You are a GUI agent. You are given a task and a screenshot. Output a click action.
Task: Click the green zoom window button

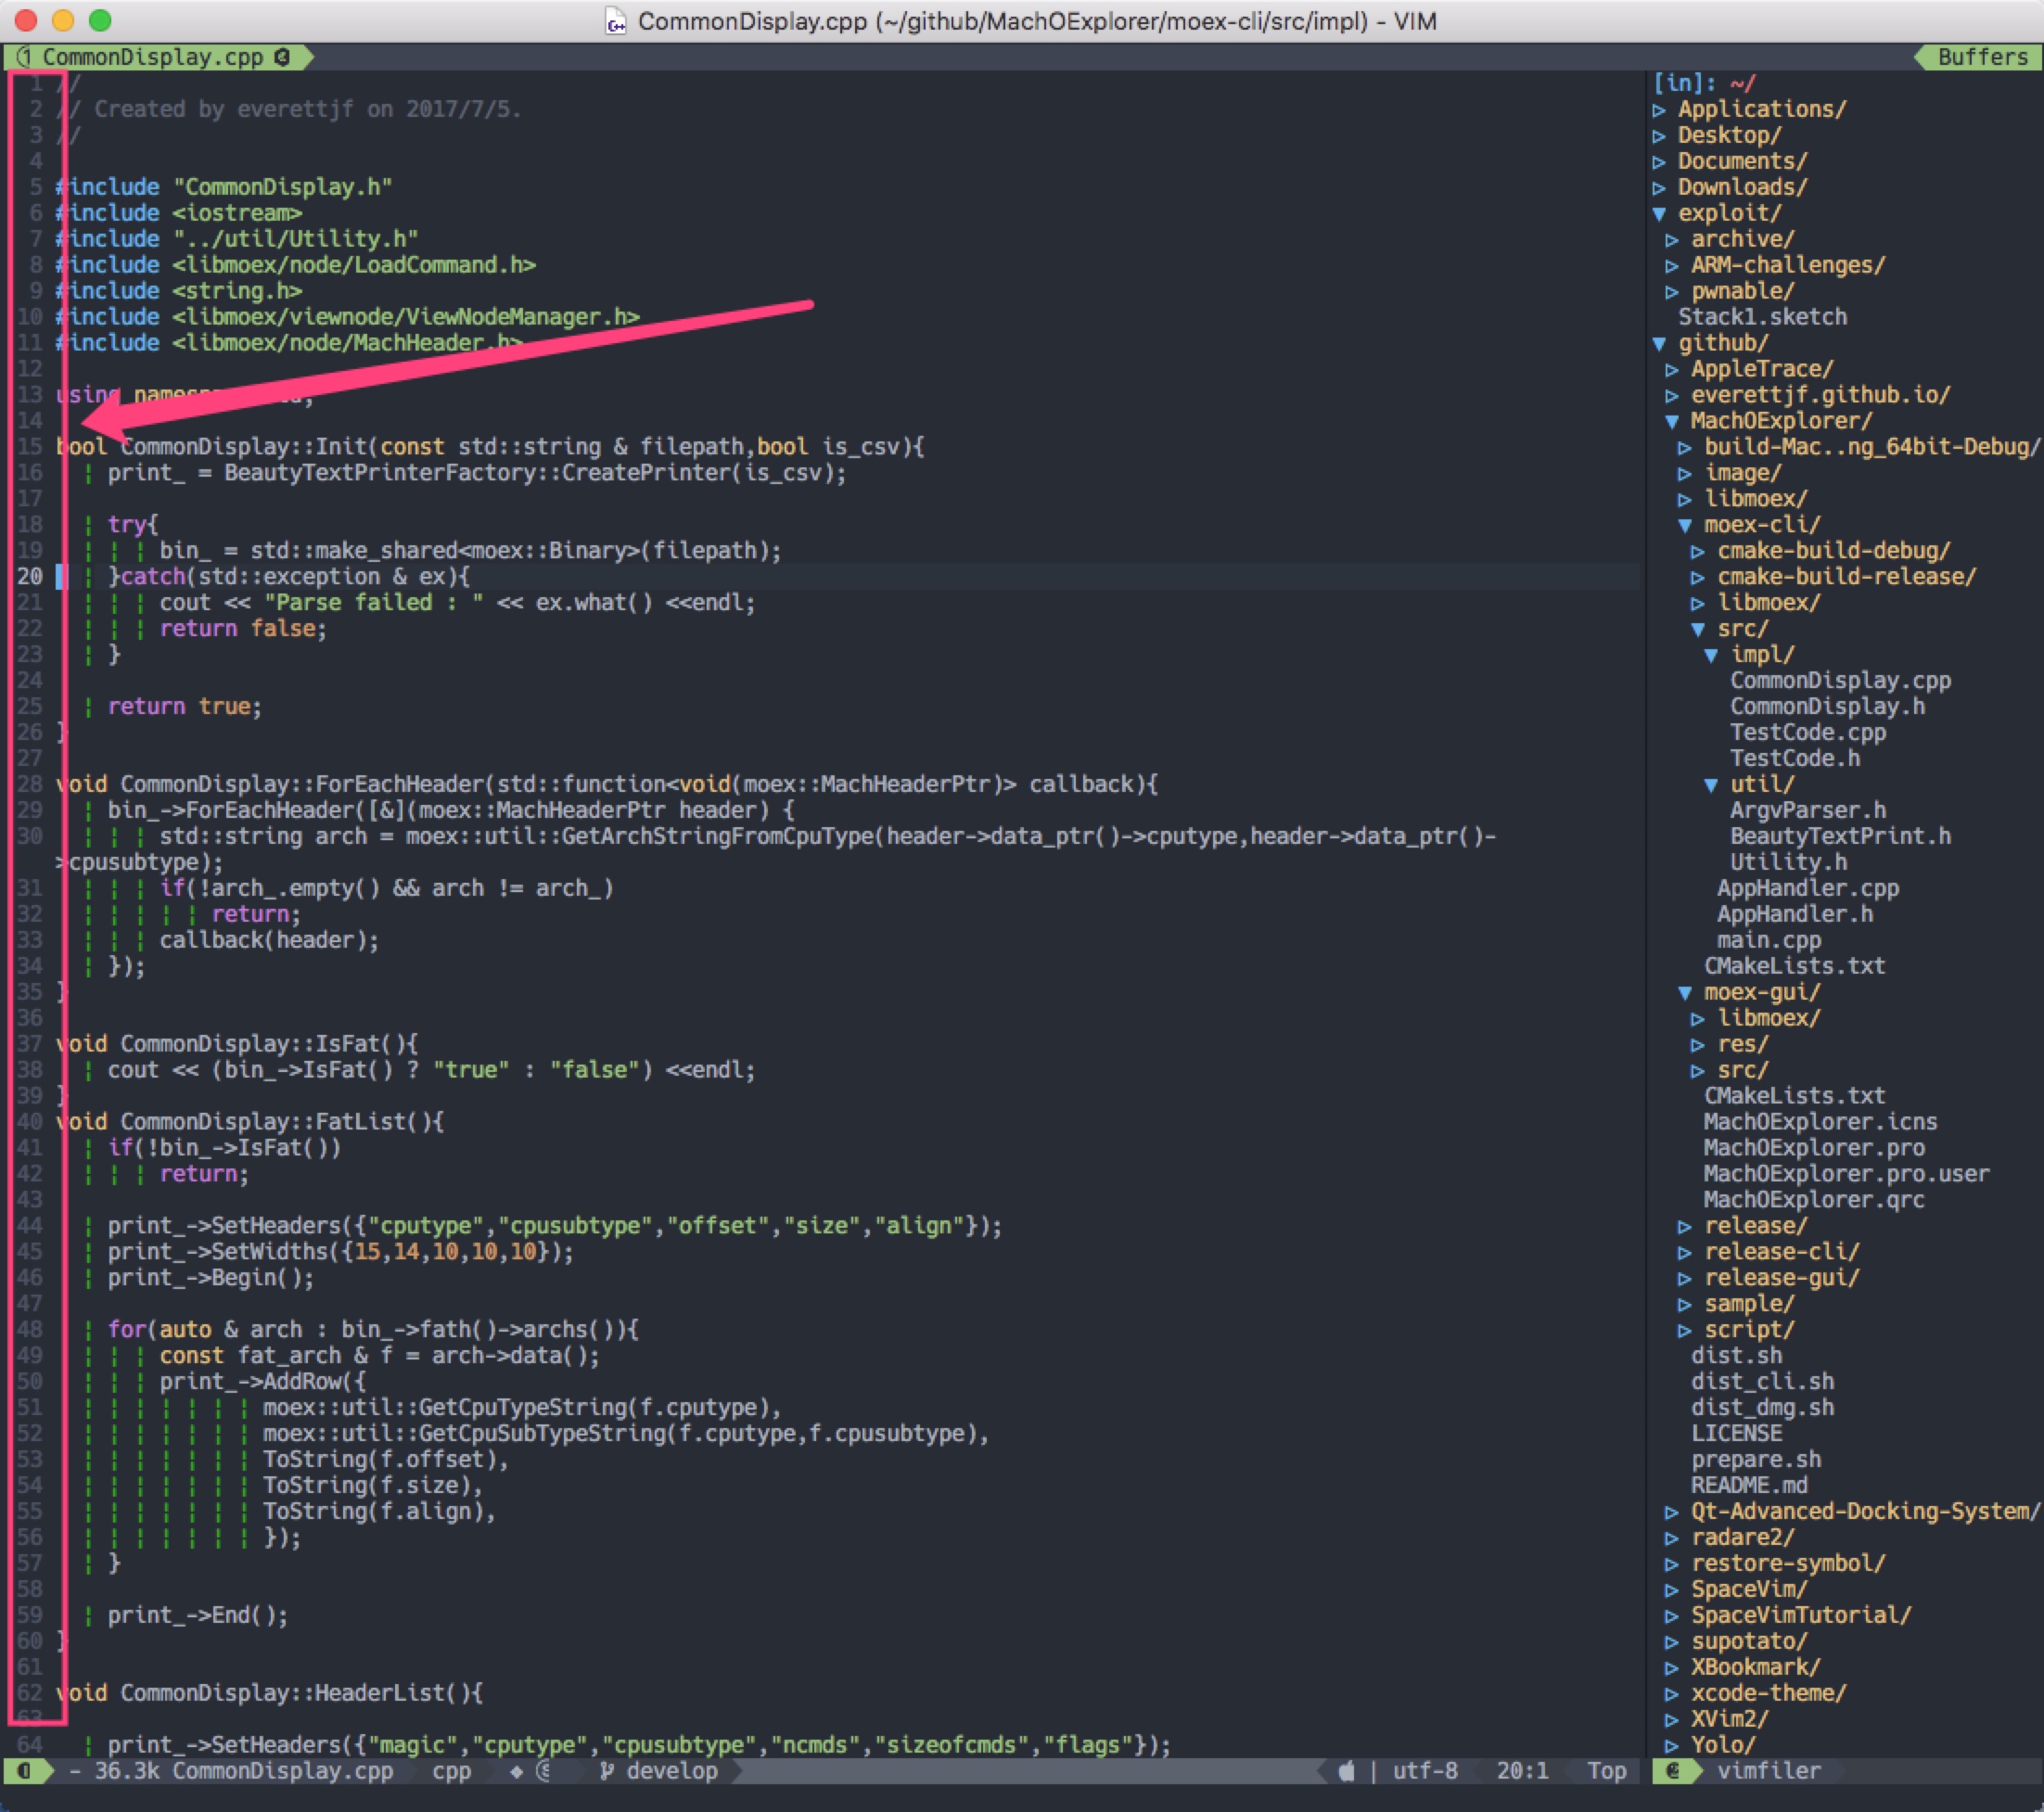tap(100, 20)
